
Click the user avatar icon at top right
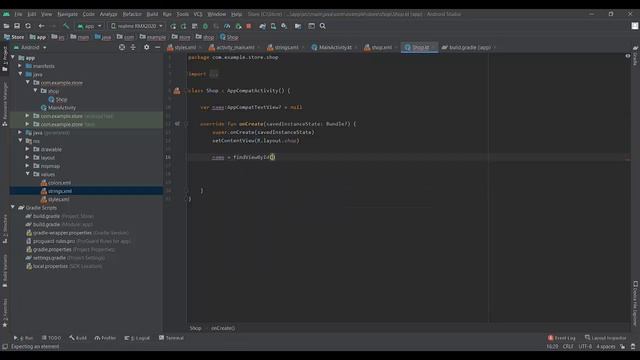point(635,26)
